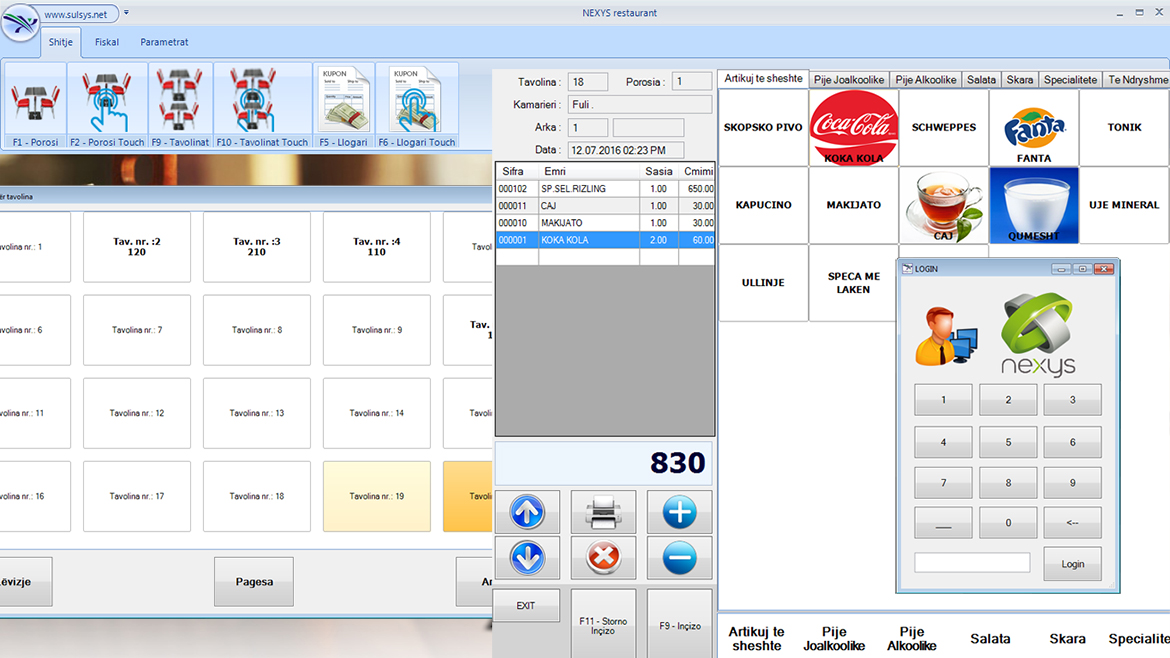Select table Tav. nr. :3
1170x658 pixels.
tap(257, 247)
